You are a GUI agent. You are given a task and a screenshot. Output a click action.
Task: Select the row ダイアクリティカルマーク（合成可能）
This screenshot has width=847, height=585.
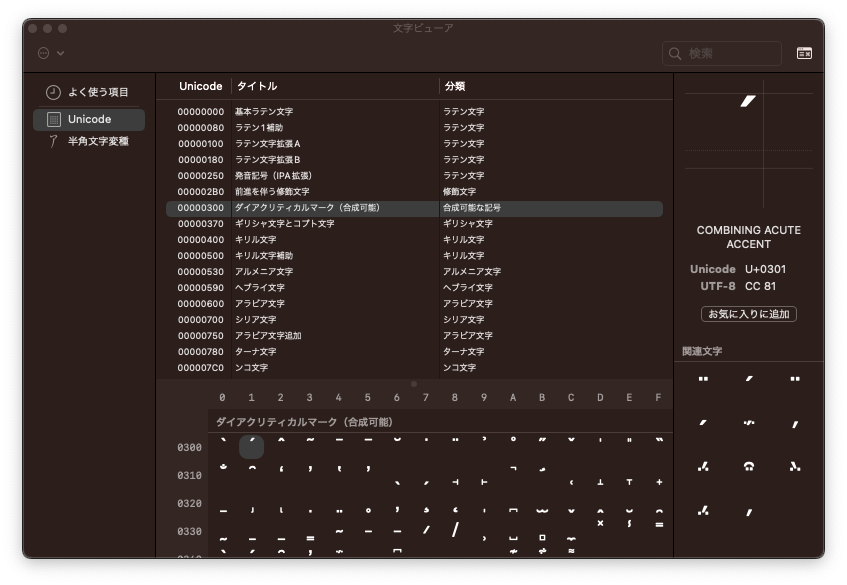coord(414,208)
